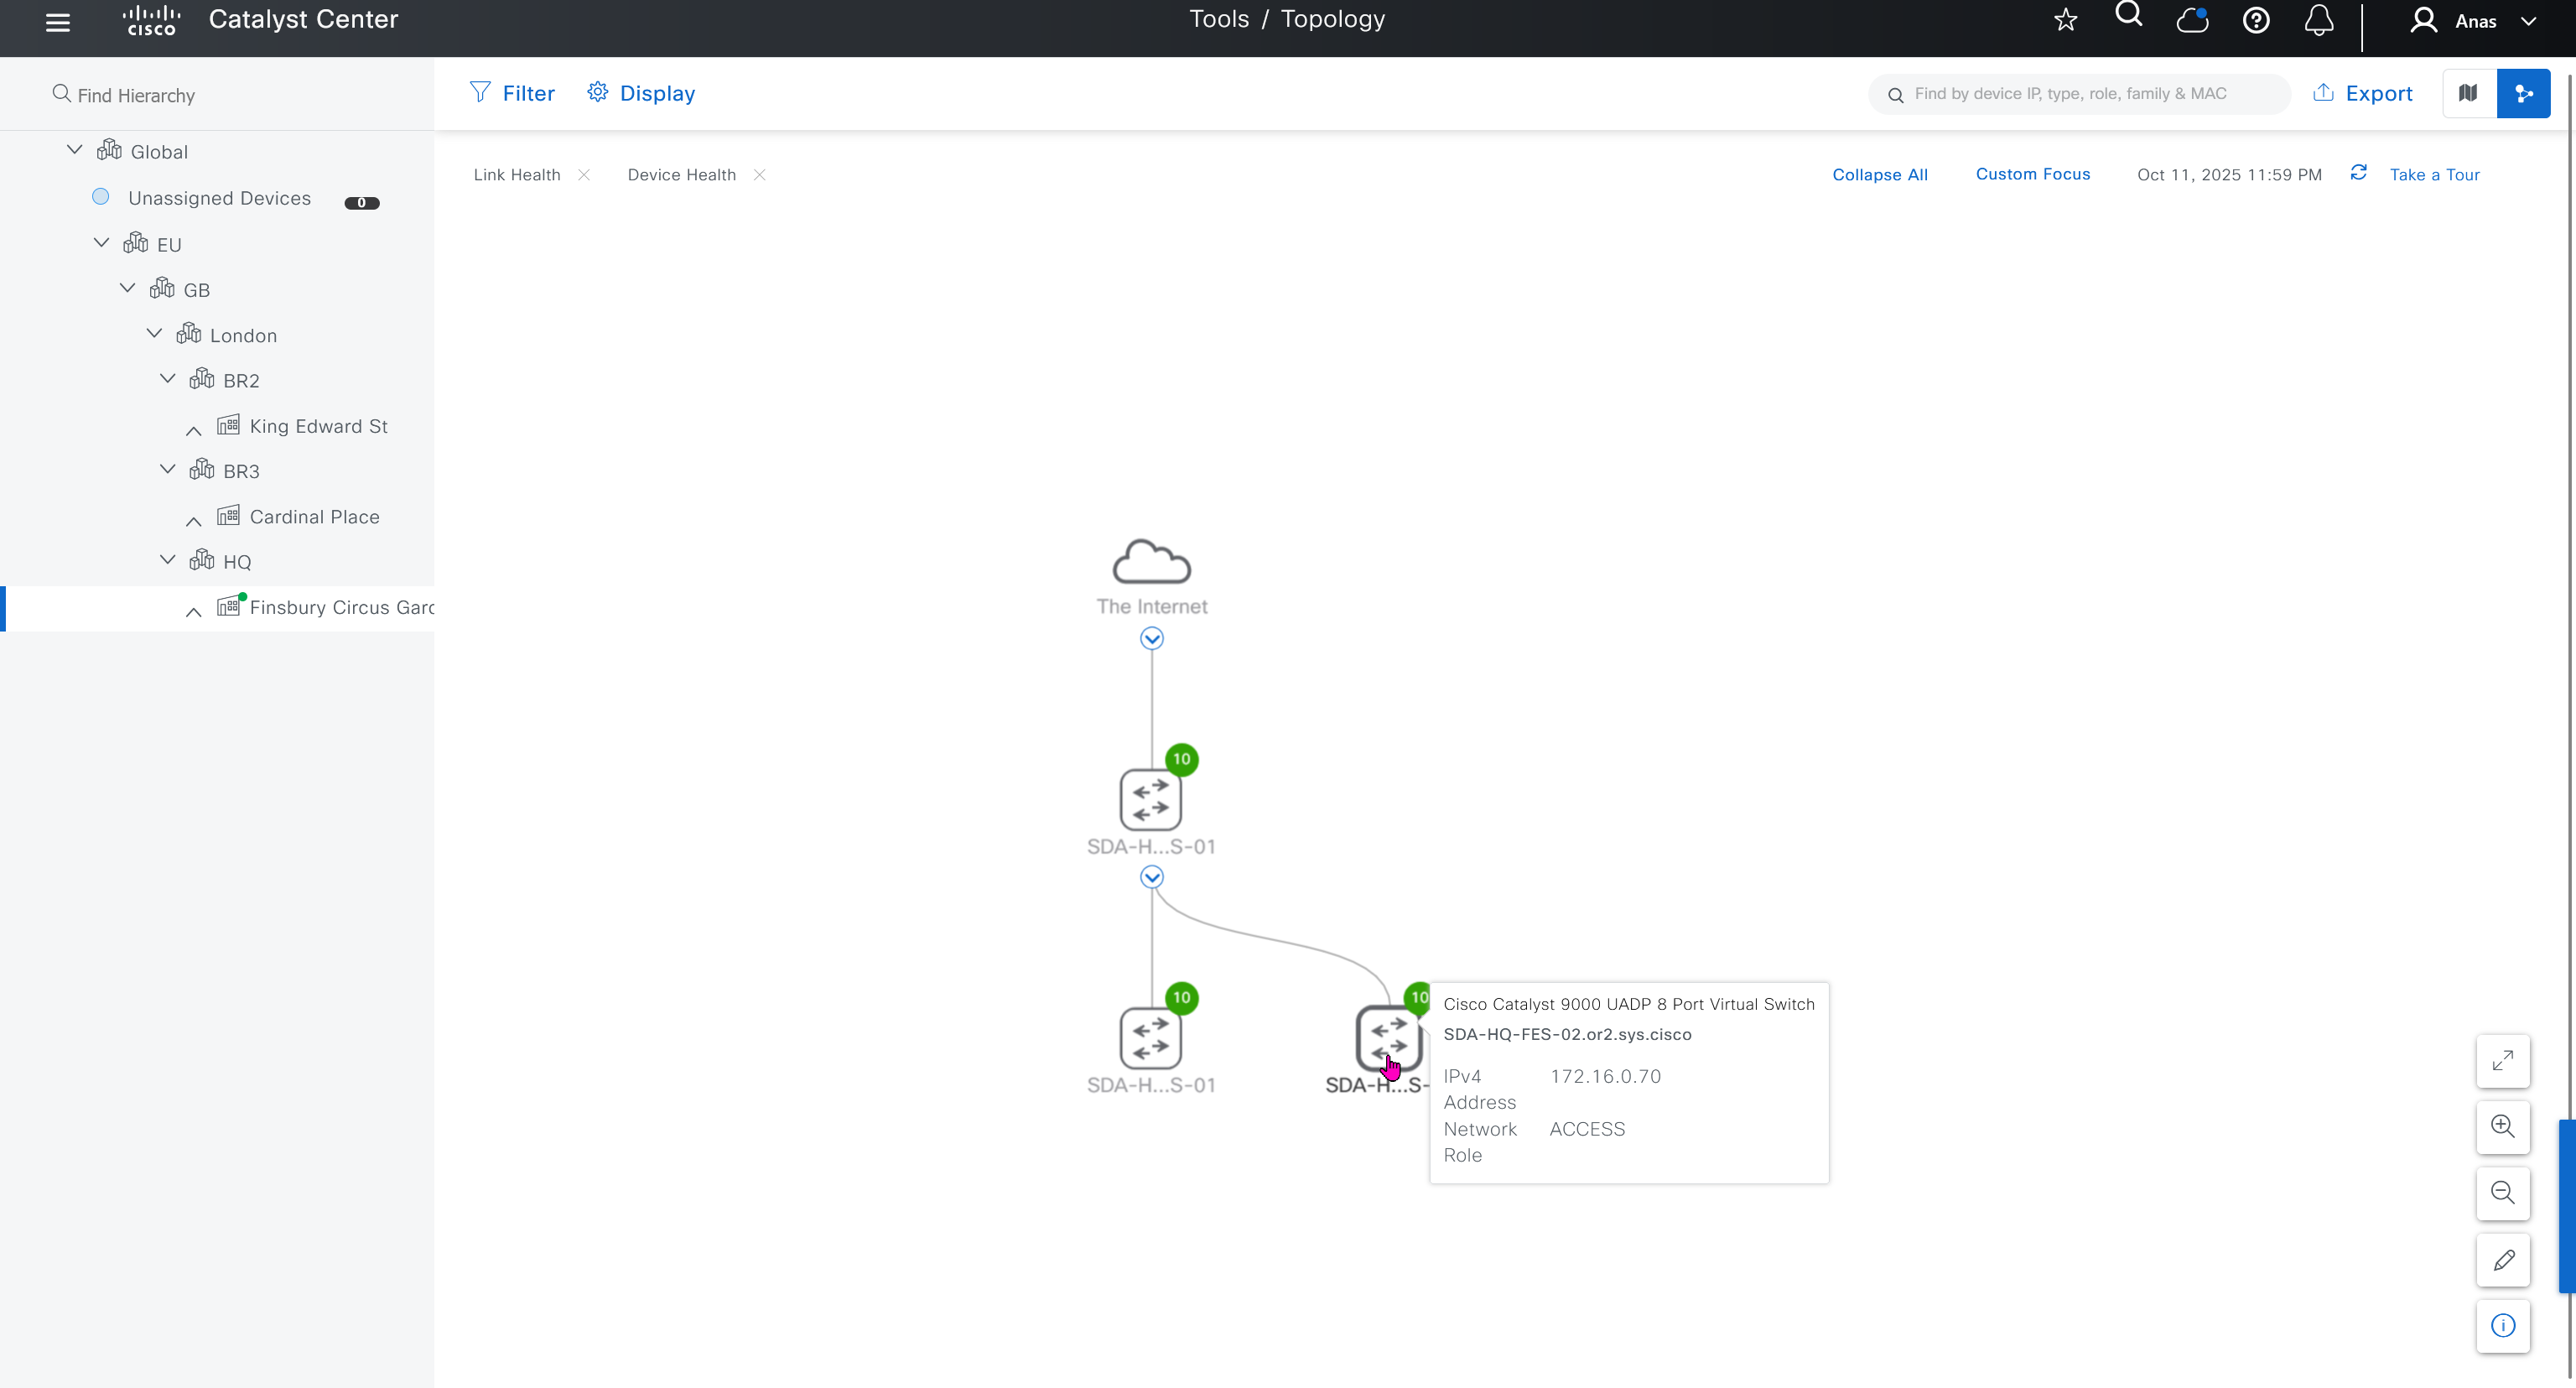Collapse node below The Internet cloud
The height and width of the screenshot is (1388, 2576).
point(1152,638)
